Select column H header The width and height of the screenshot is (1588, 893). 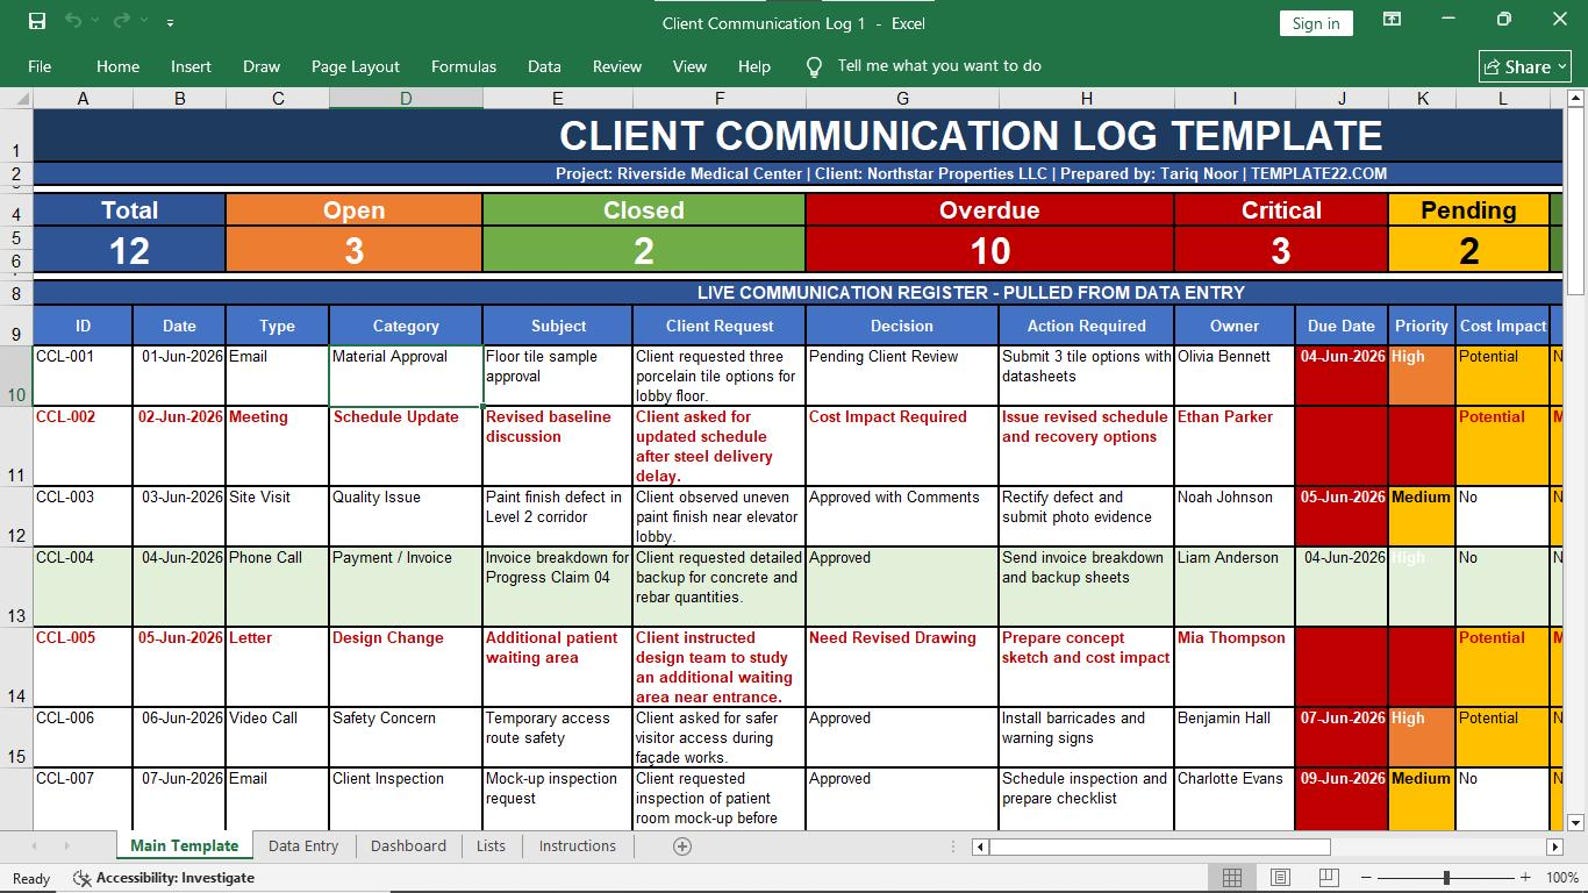[1086, 98]
